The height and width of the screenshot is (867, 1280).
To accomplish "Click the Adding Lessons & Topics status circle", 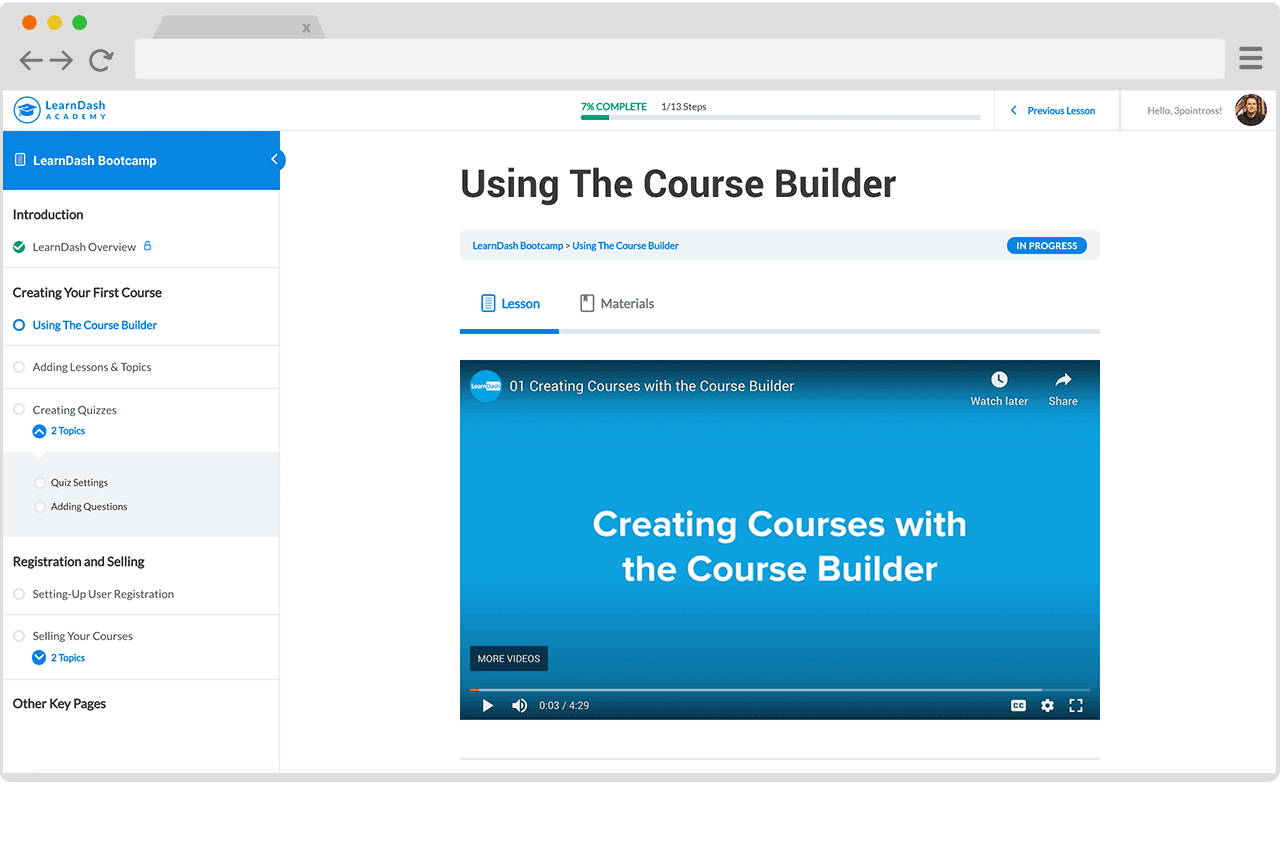I will pyautogui.click(x=19, y=367).
